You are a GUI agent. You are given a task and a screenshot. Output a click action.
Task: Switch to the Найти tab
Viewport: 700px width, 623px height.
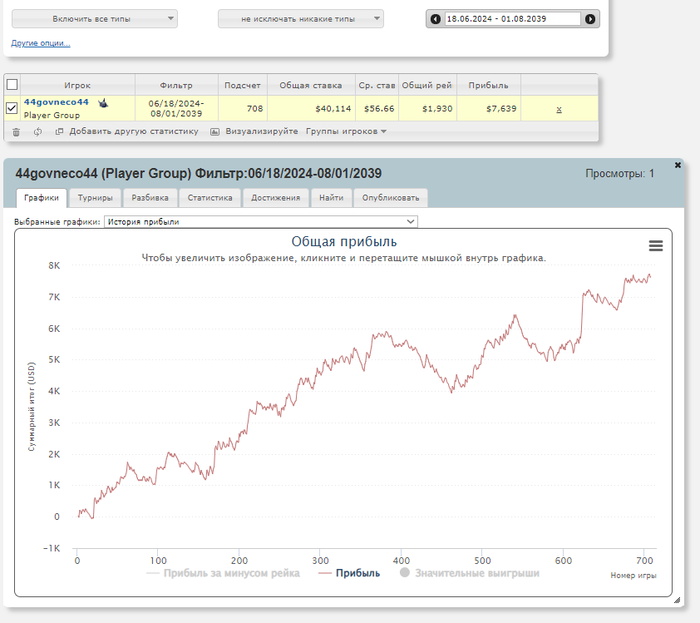(331, 198)
